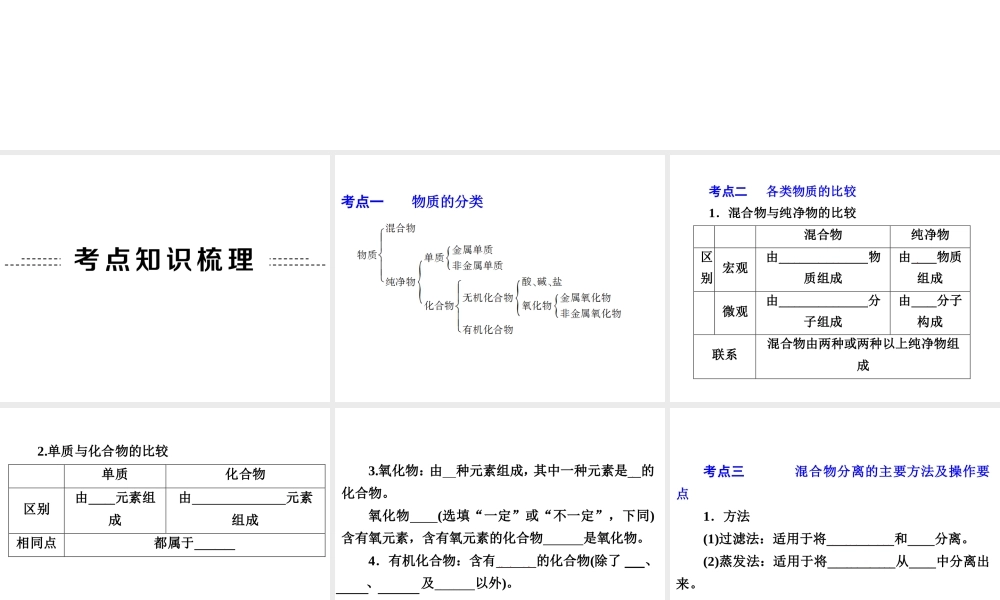Open the 单质与化合物的比较 slide
This screenshot has height=600, width=1000.
point(165,504)
